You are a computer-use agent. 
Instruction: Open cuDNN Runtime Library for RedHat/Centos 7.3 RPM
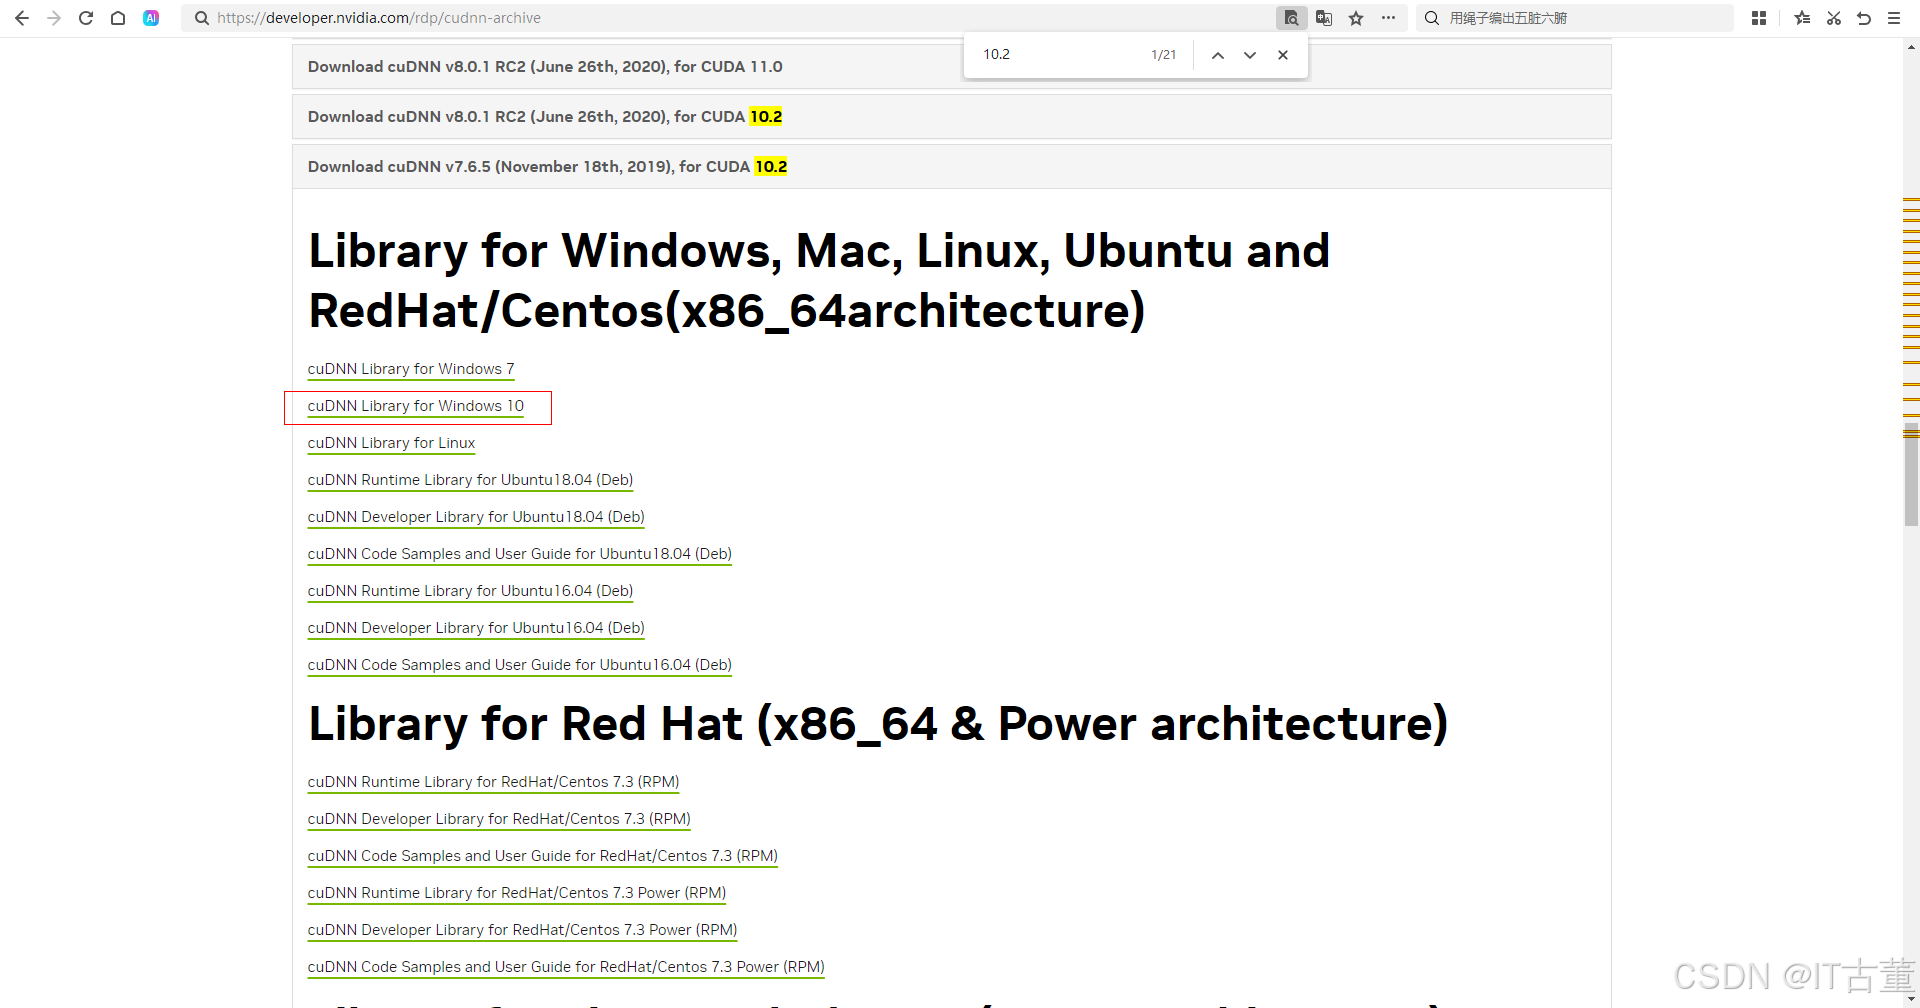pyautogui.click(x=492, y=782)
